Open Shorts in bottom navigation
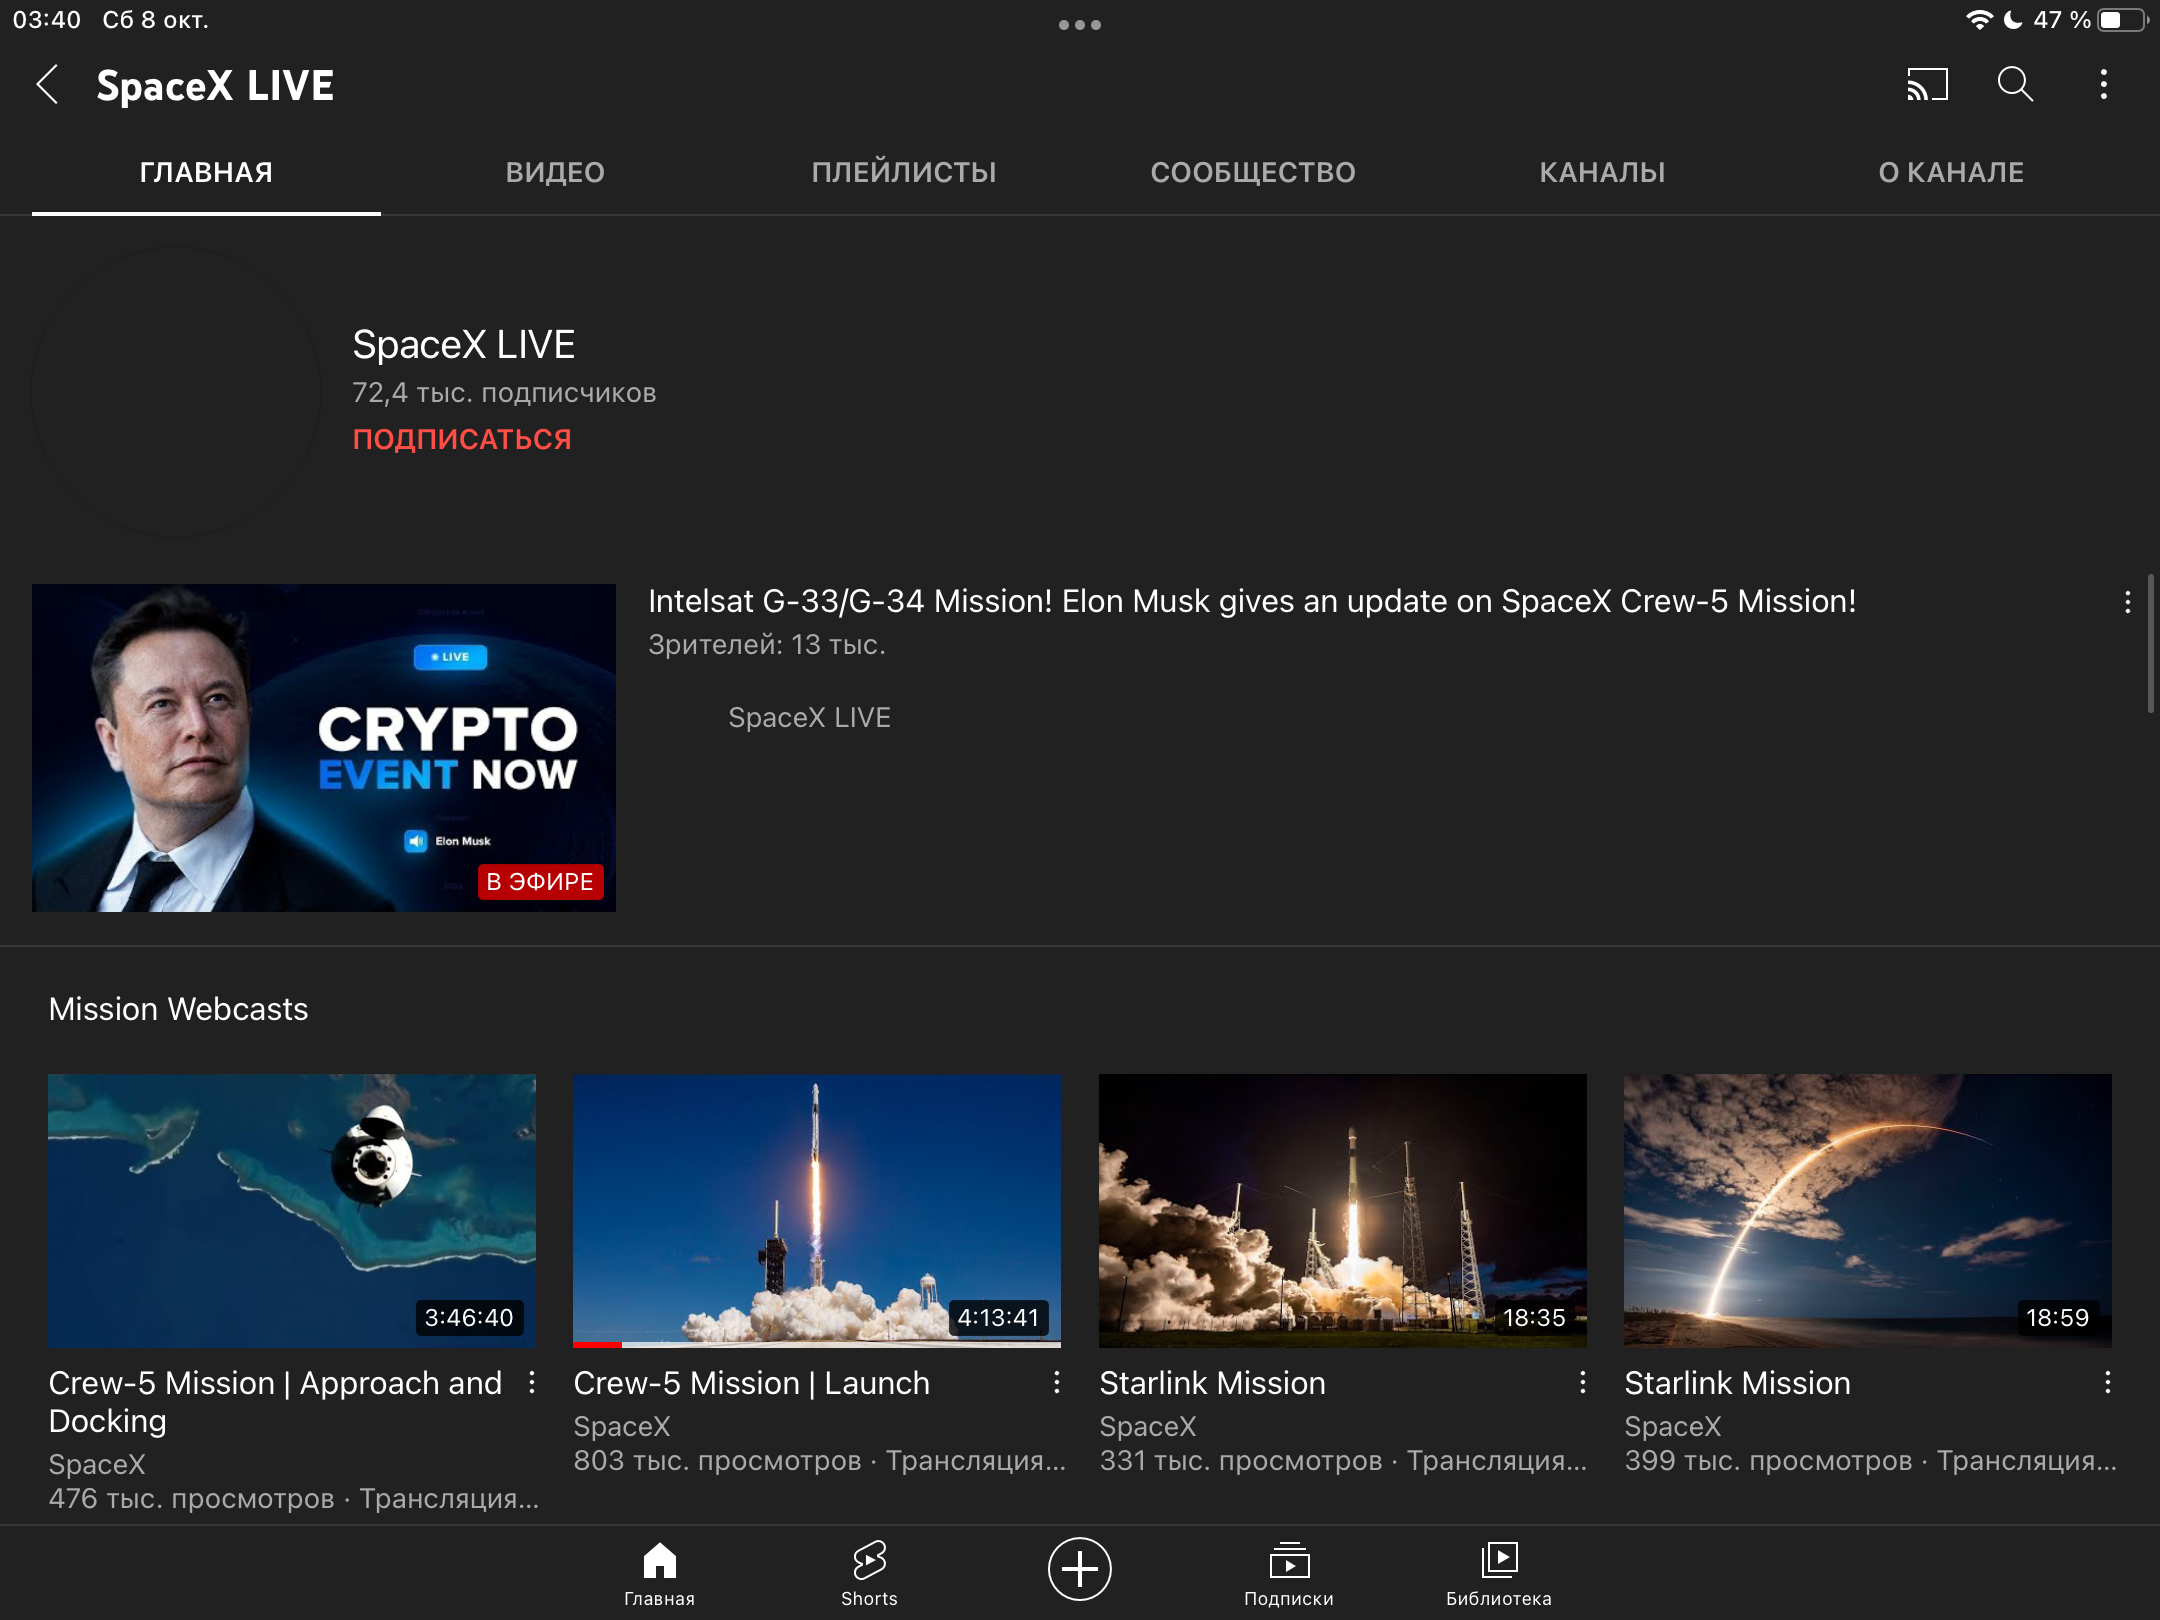The image size is (2160, 1620). pos(869,1573)
